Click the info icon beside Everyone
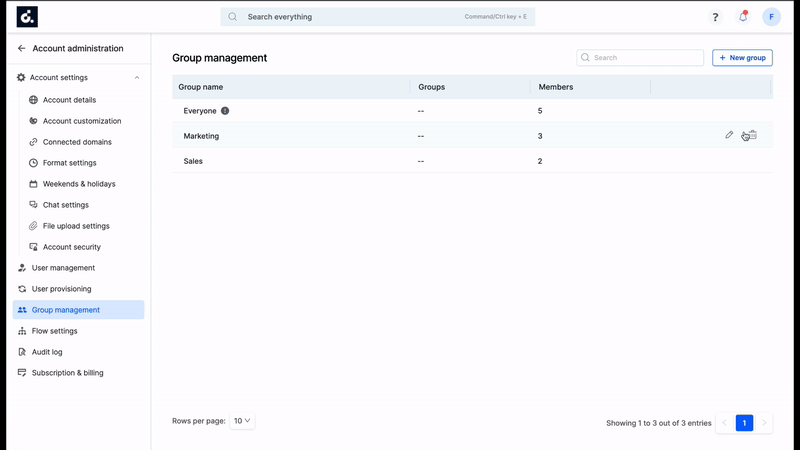This screenshot has width=800, height=450. pyautogui.click(x=225, y=111)
